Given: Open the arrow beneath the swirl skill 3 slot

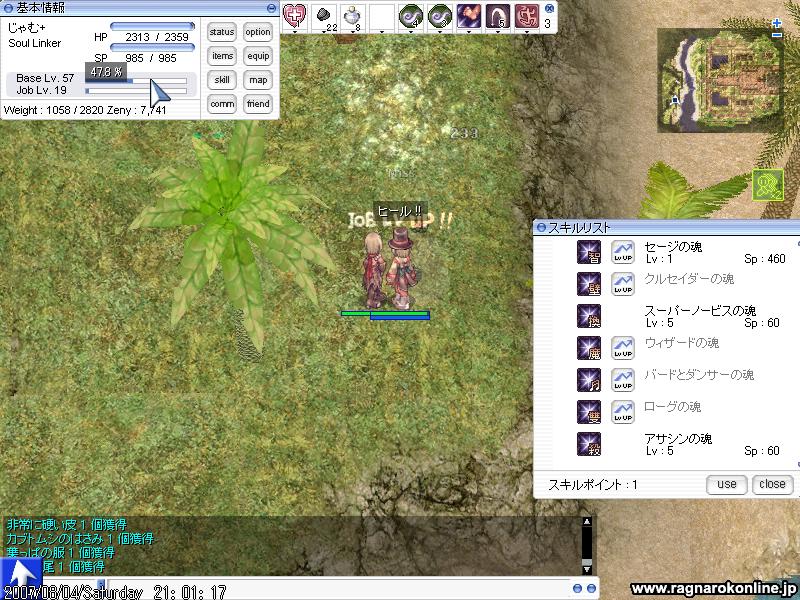Looking at the screenshot, I should [x=440, y=32].
